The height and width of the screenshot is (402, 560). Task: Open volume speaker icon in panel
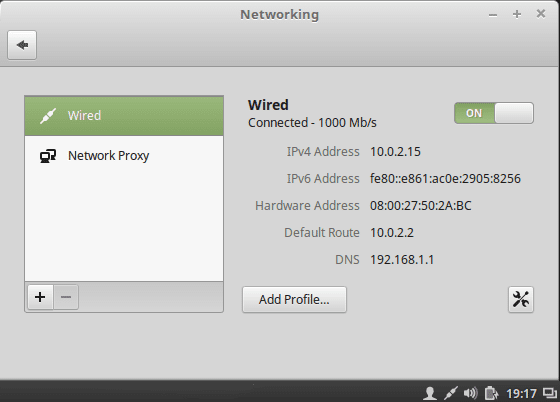[470, 393]
